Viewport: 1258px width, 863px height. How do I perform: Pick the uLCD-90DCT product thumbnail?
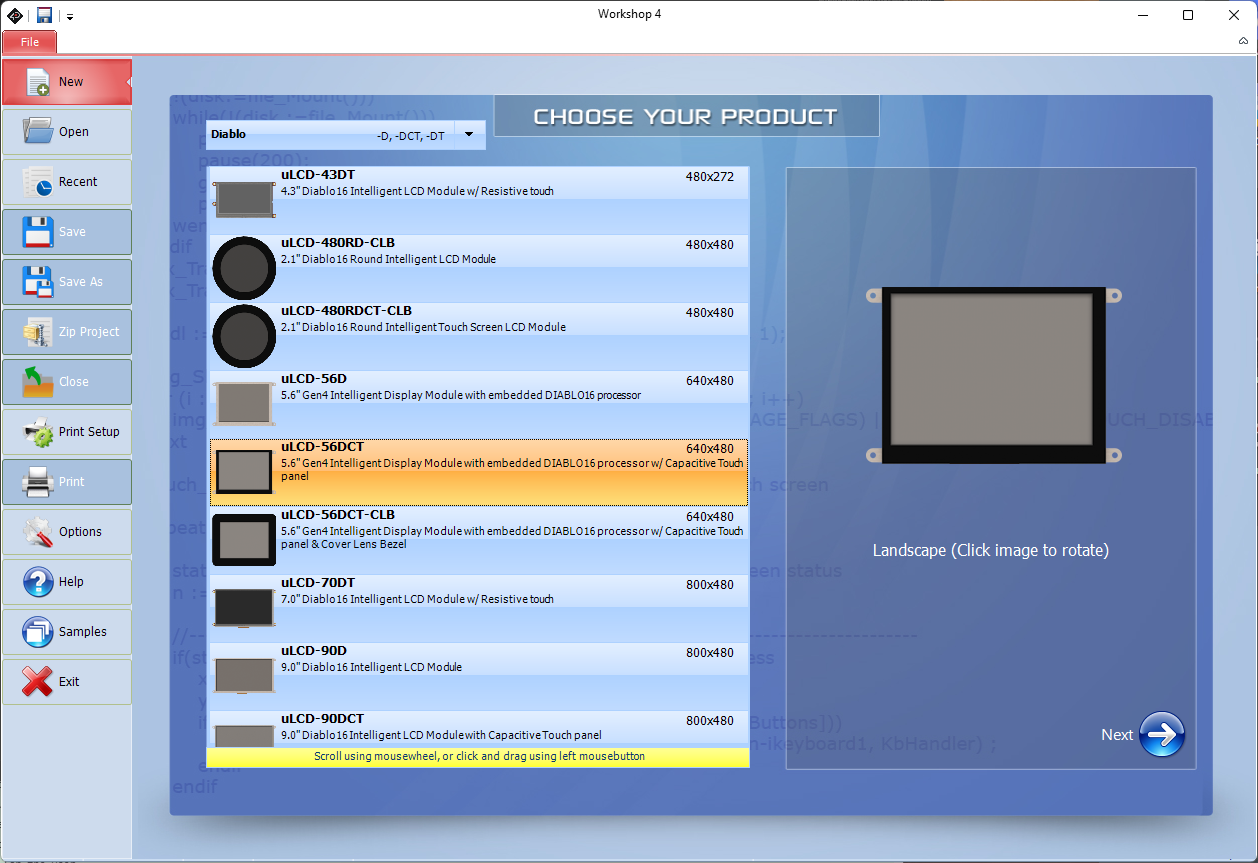click(x=244, y=735)
